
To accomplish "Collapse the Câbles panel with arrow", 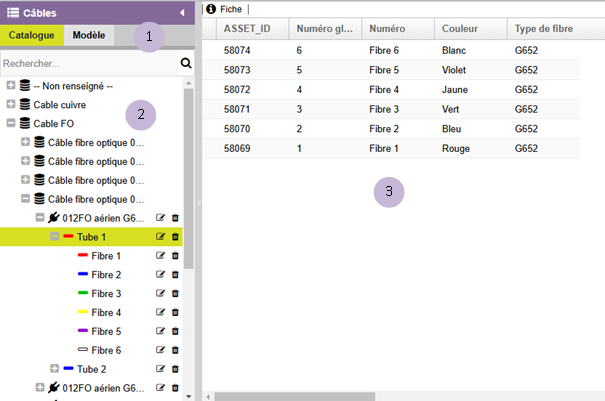I will [182, 12].
